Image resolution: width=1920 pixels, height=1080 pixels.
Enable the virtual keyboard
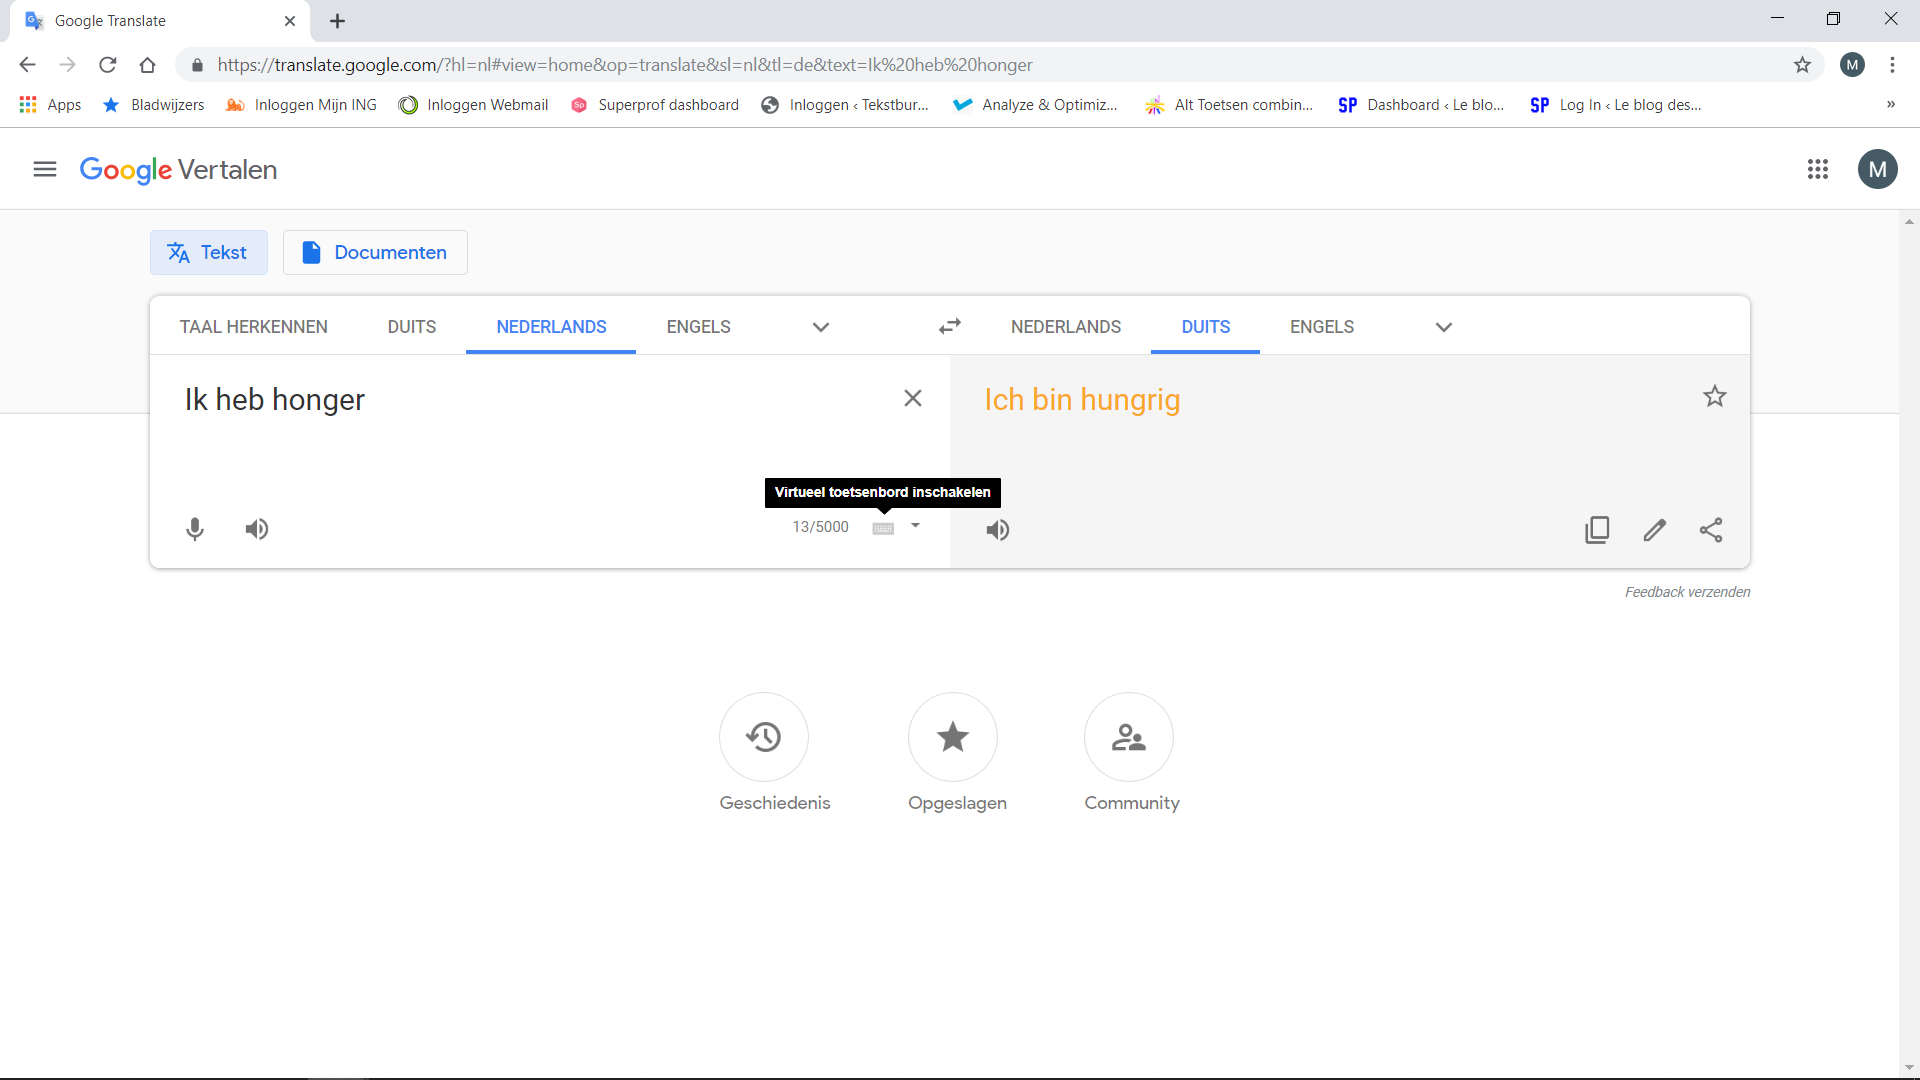(883, 528)
